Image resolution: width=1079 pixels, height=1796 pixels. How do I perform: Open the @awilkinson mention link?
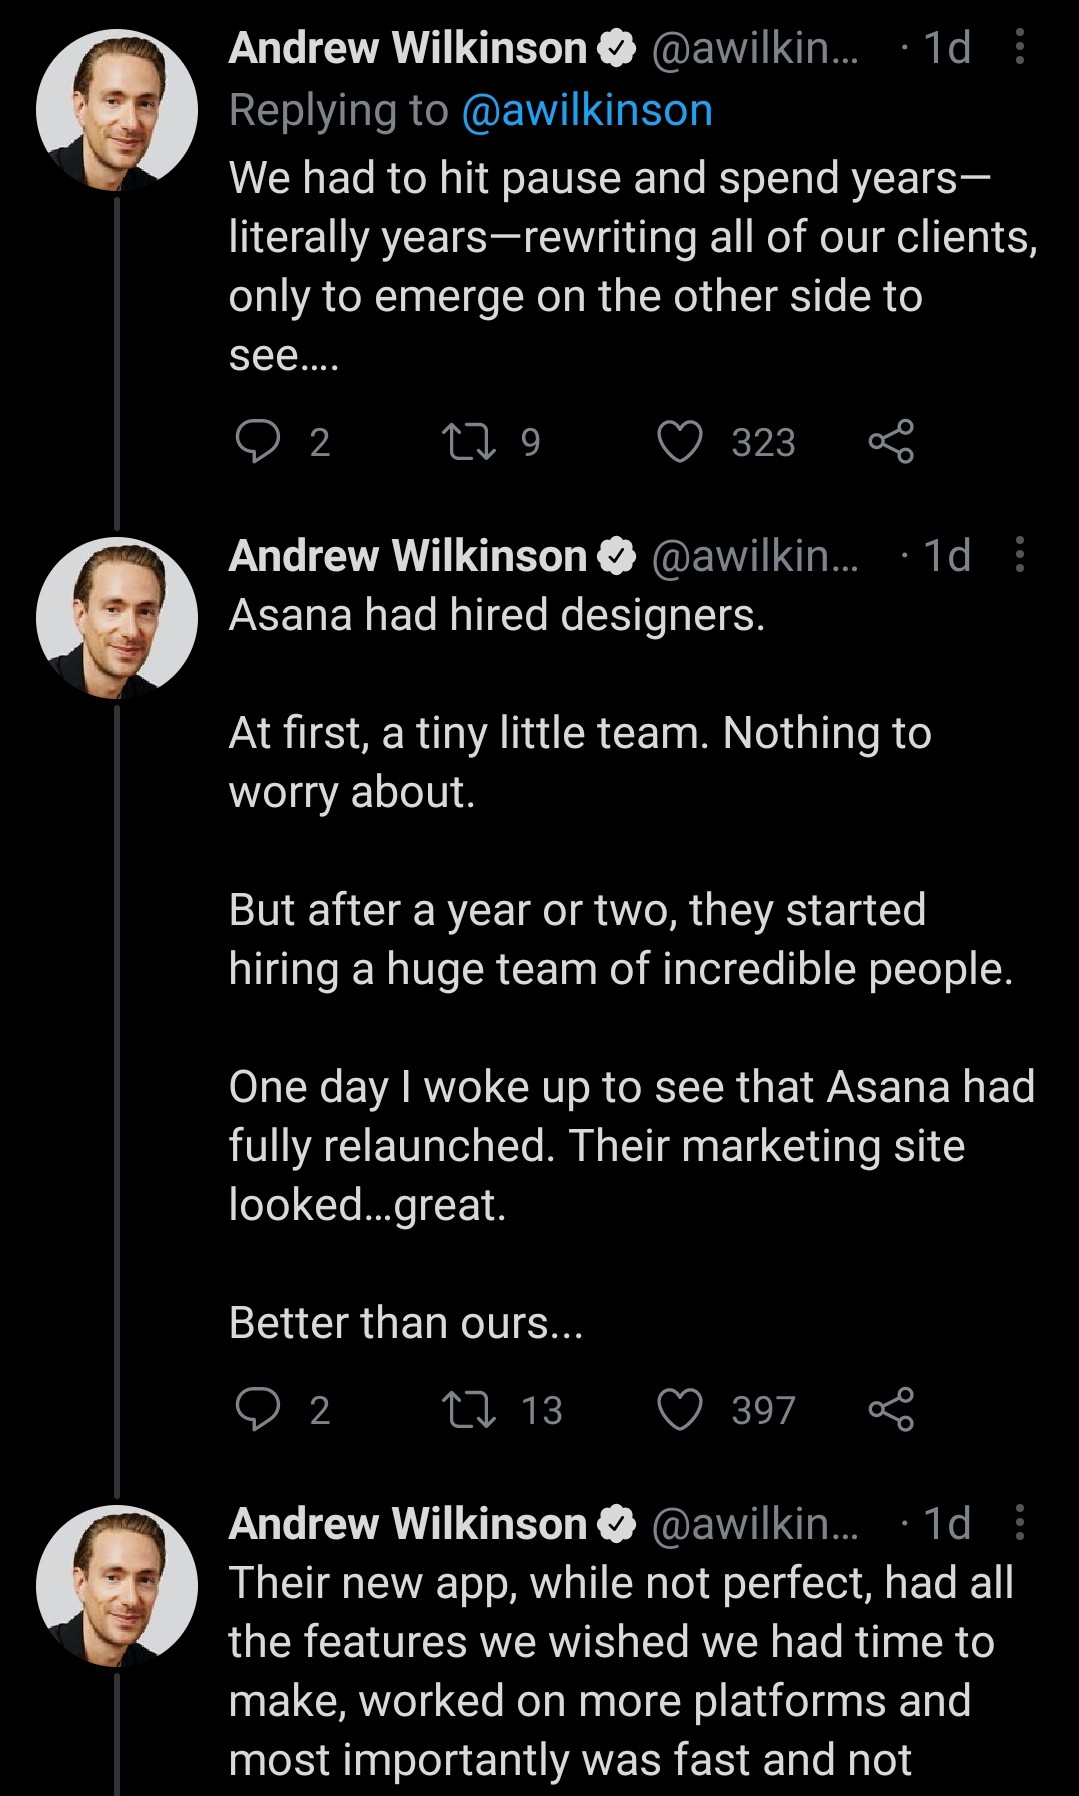tap(587, 110)
